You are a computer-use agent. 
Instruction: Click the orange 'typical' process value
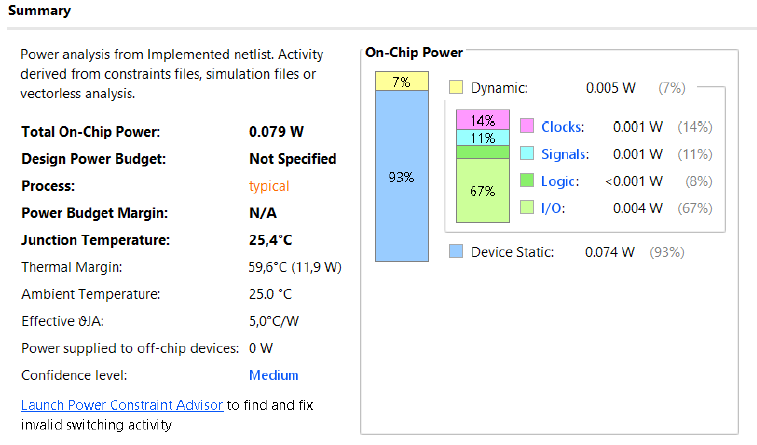[269, 186]
